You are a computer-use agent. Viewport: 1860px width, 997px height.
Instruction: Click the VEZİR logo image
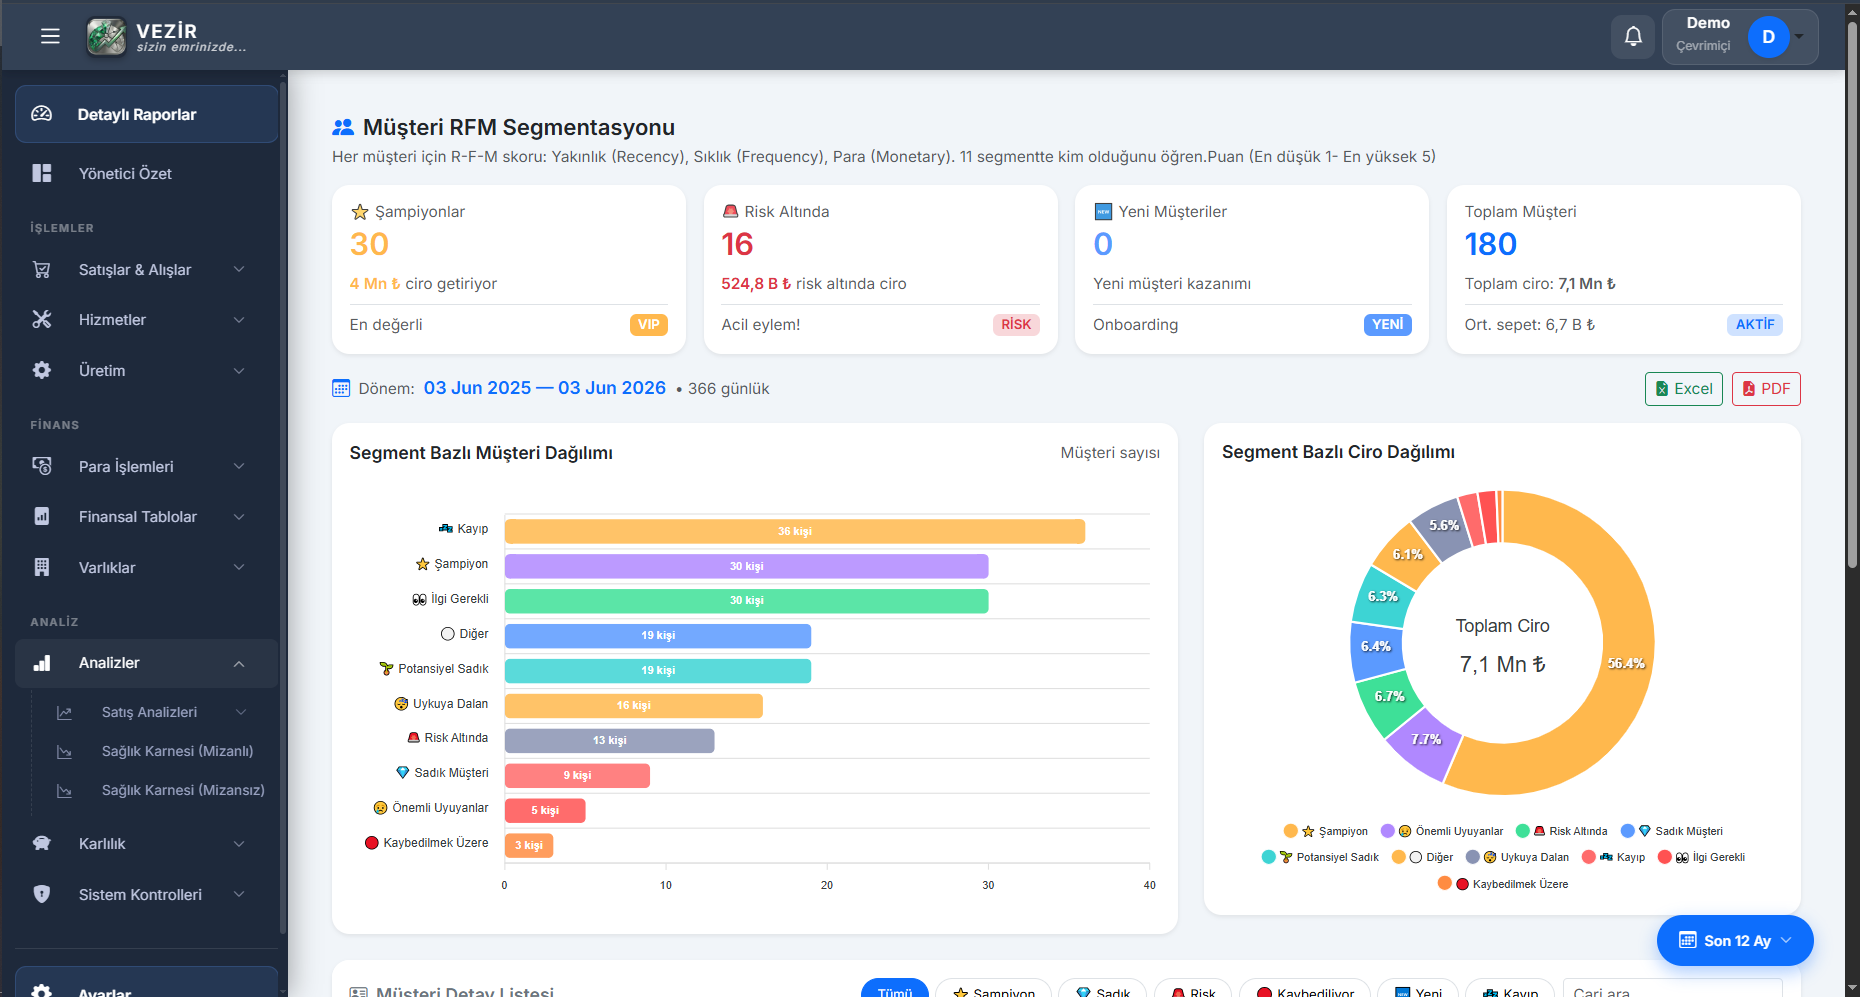point(106,37)
